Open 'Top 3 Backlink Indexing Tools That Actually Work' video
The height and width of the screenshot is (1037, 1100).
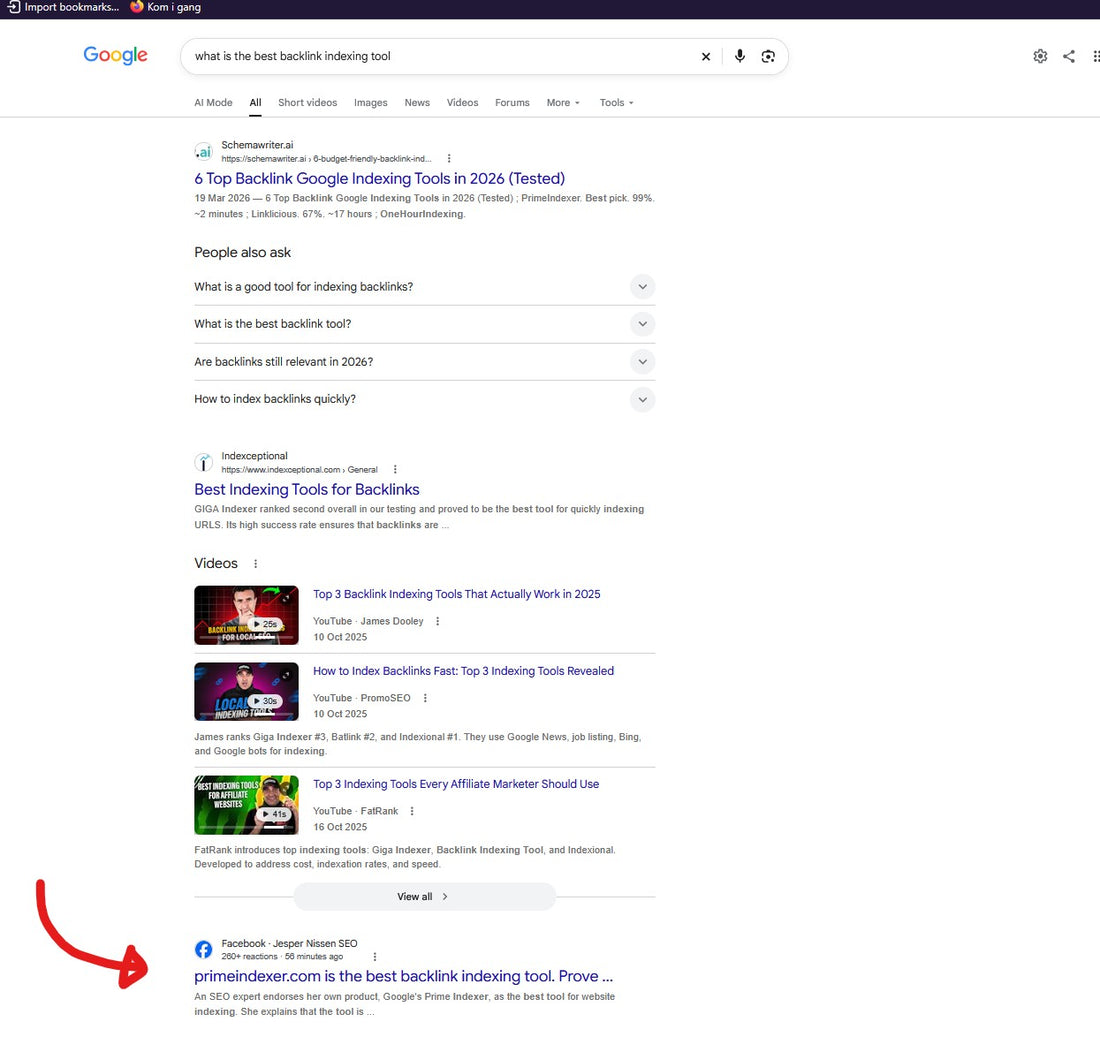pyautogui.click(x=457, y=594)
